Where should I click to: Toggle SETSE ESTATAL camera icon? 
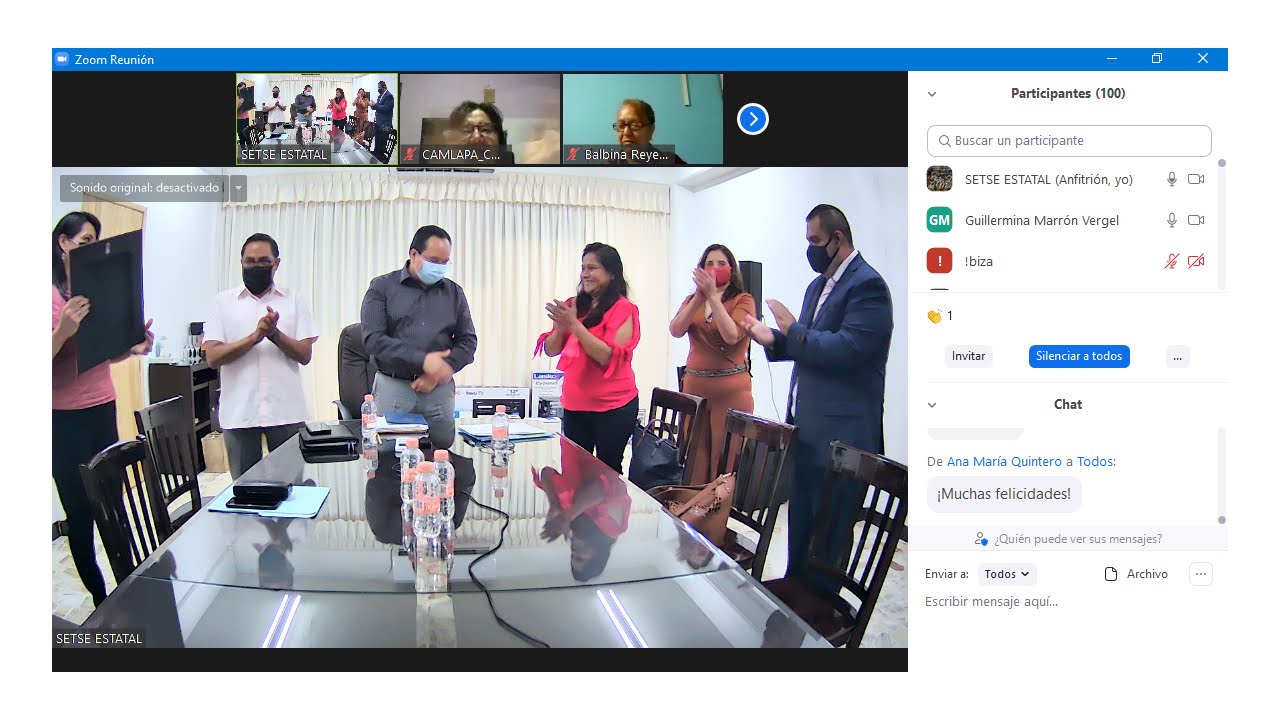[x=1196, y=179]
